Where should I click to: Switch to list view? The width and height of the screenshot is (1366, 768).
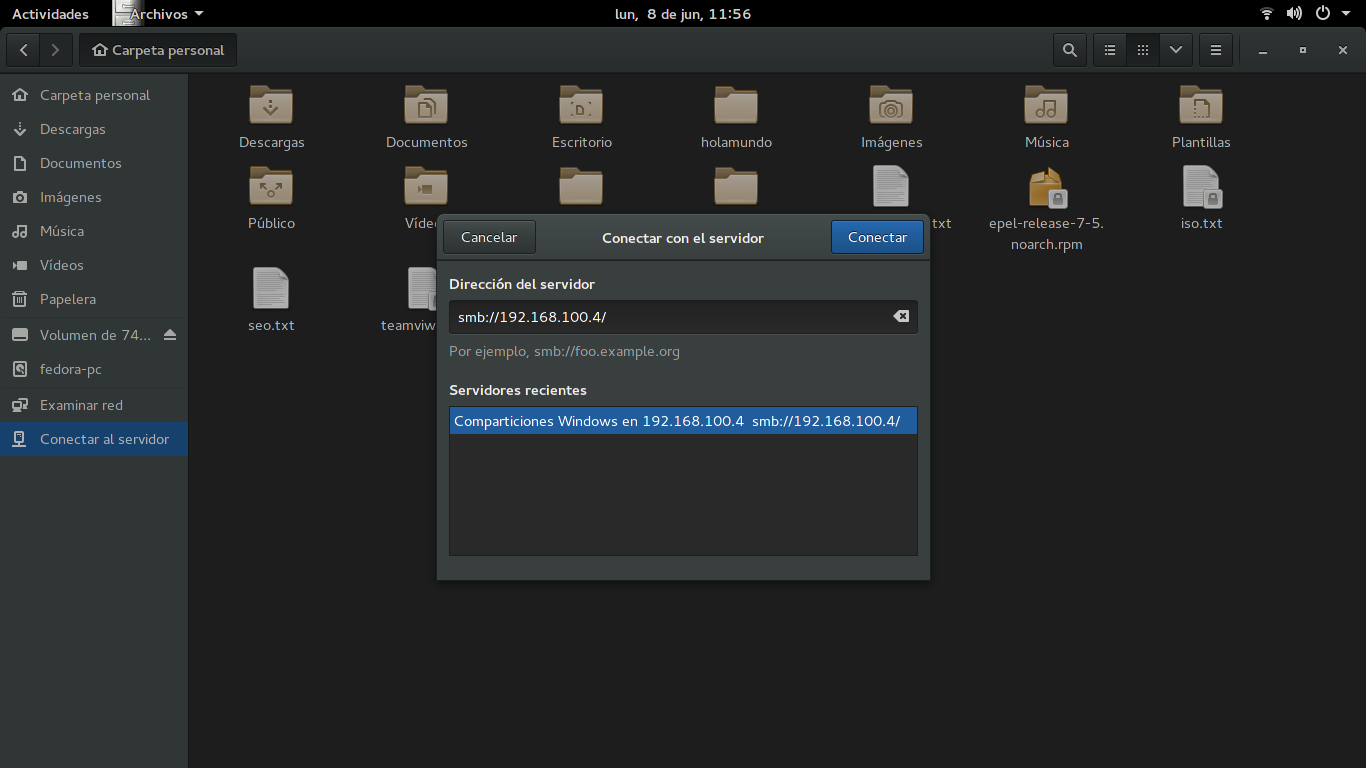[x=1109, y=49]
